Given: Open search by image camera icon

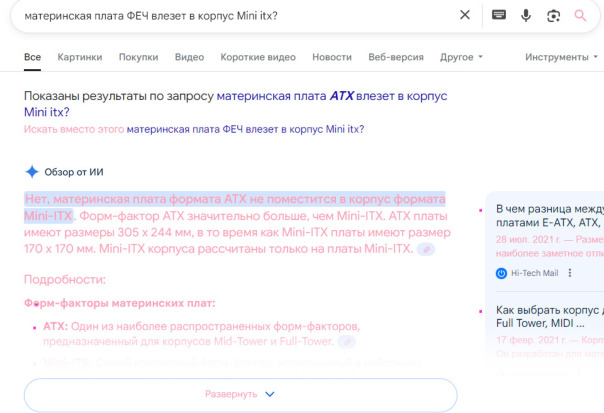Looking at the screenshot, I should coord(554,16).
